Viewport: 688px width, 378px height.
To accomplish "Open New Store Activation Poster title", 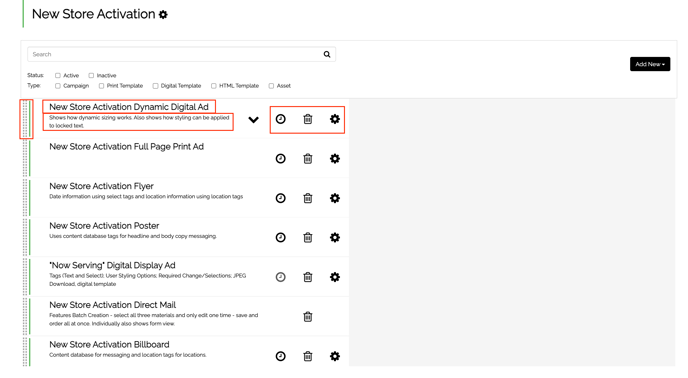I will [x=104, y=226].
